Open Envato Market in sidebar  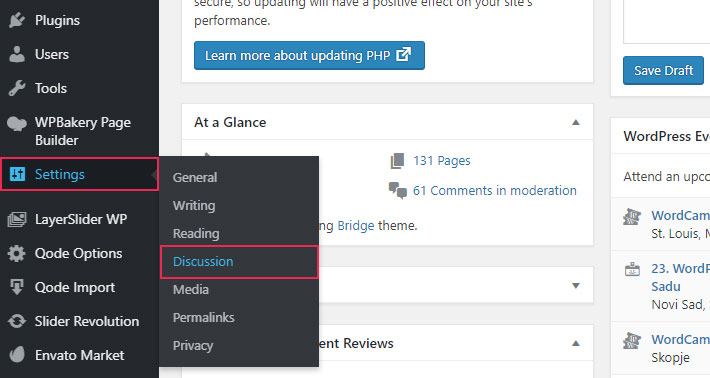pos(79,355)
